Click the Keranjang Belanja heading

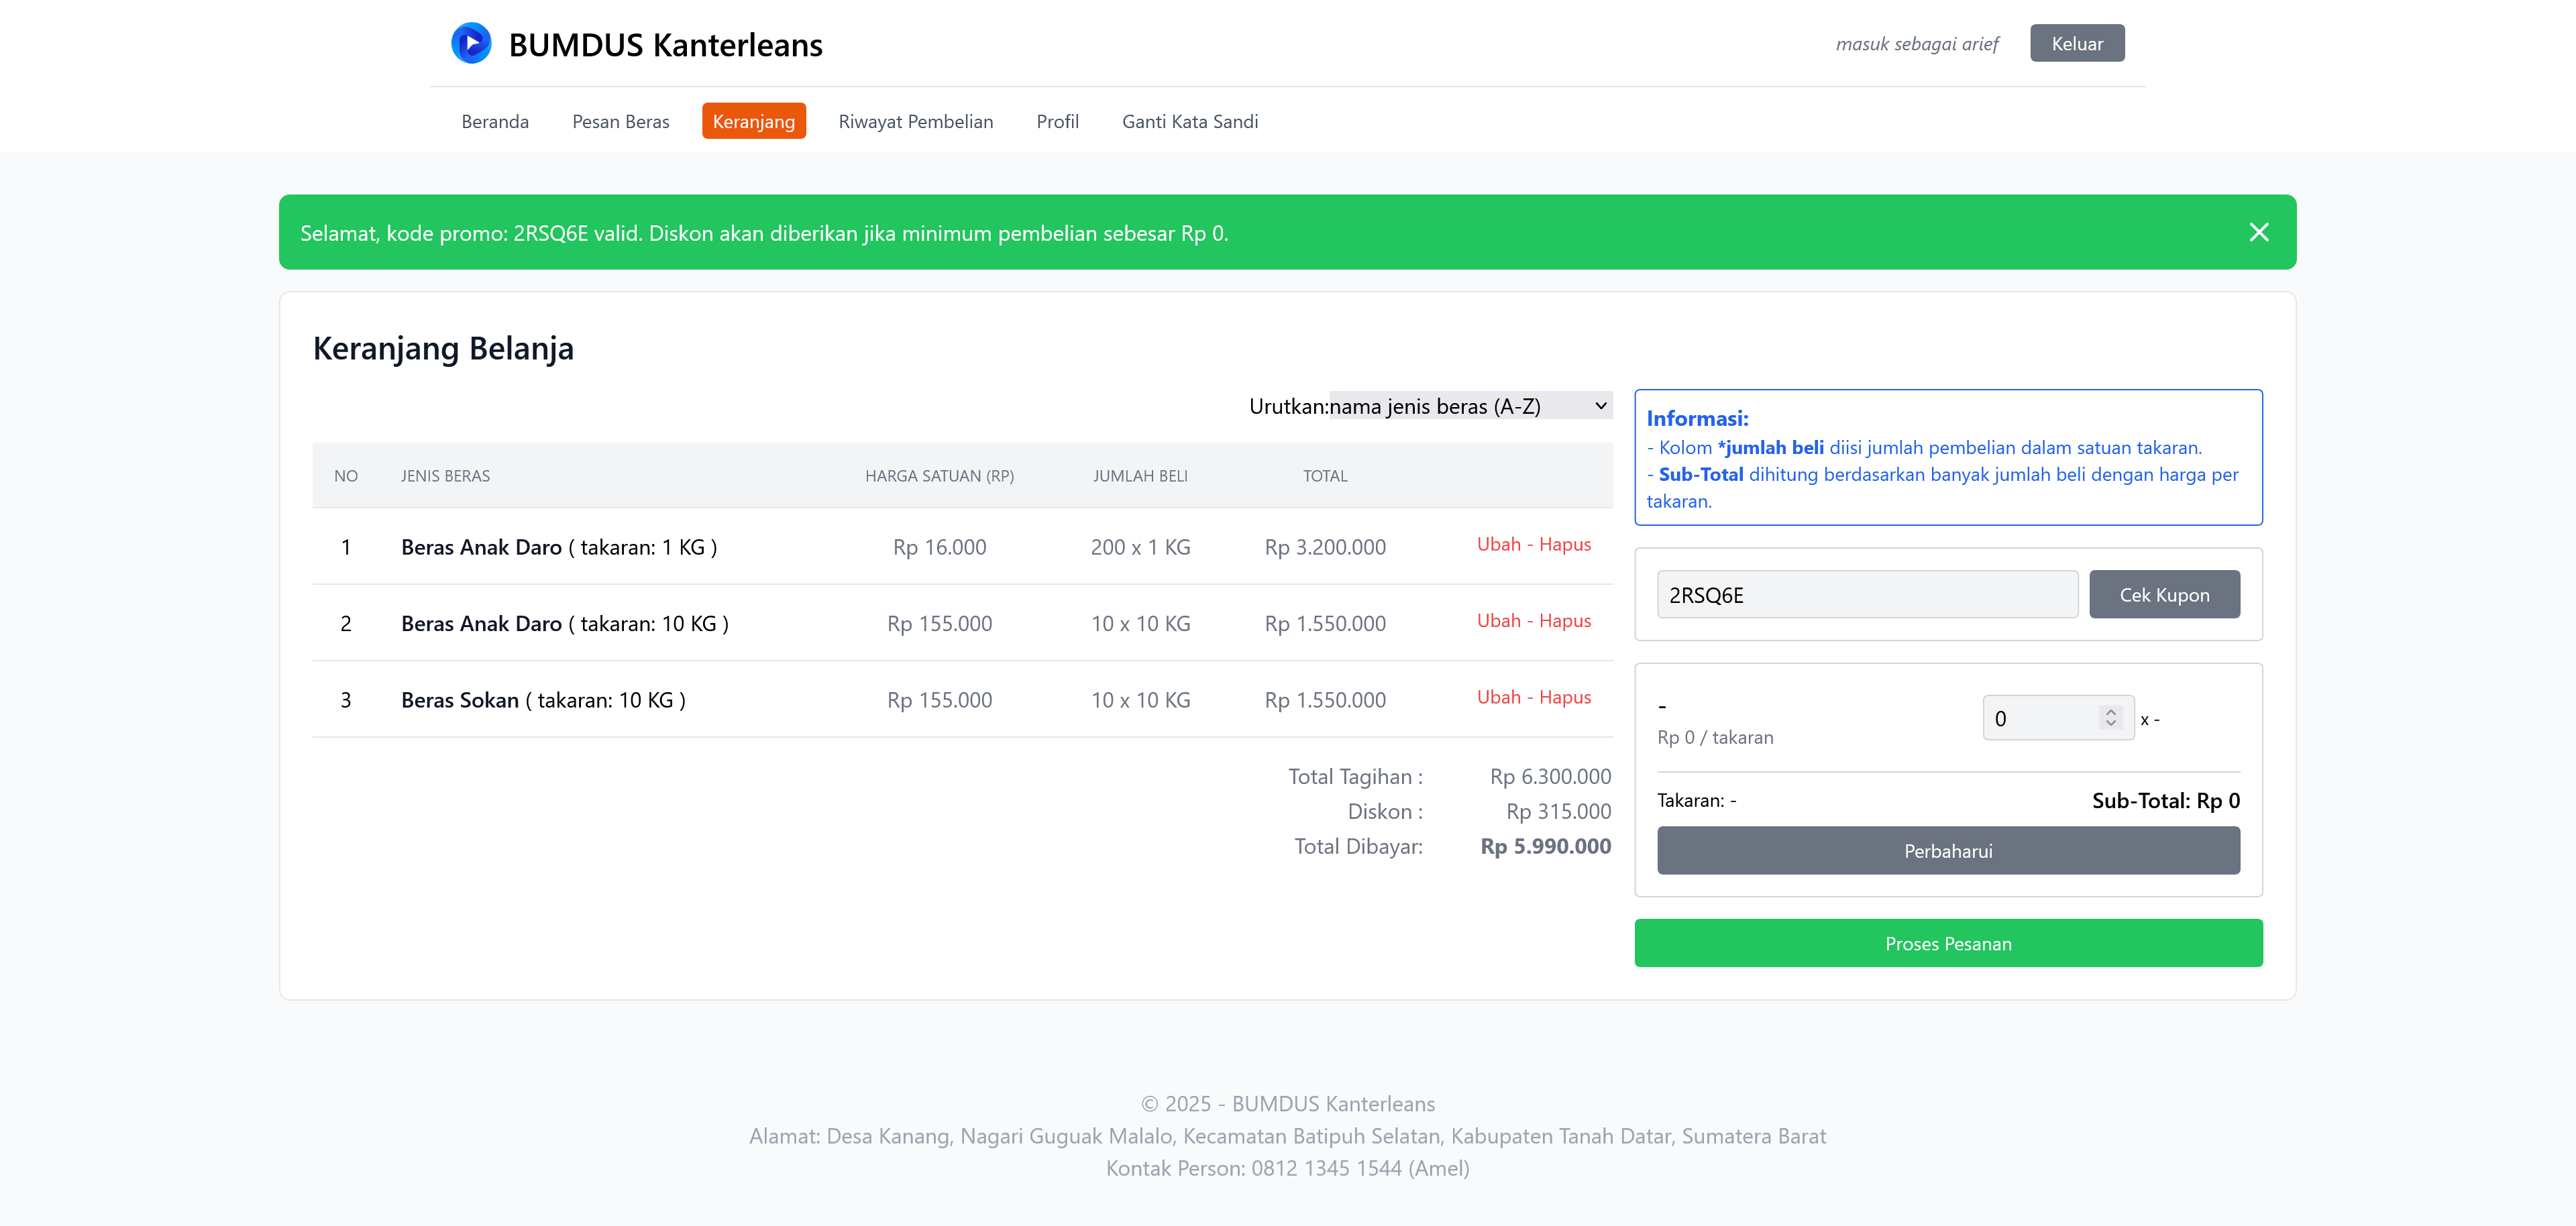click(x=443, y=348)
